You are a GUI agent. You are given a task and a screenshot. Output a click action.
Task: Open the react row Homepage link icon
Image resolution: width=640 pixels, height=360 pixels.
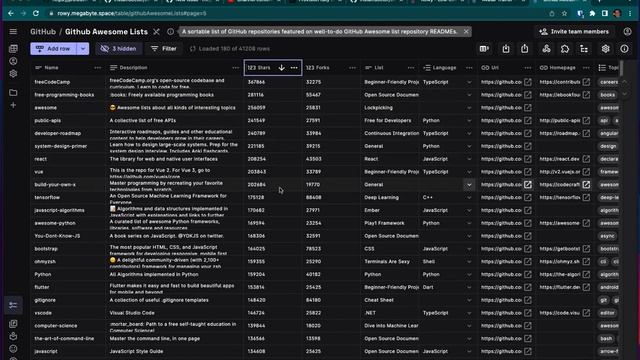tap(586, 159)
